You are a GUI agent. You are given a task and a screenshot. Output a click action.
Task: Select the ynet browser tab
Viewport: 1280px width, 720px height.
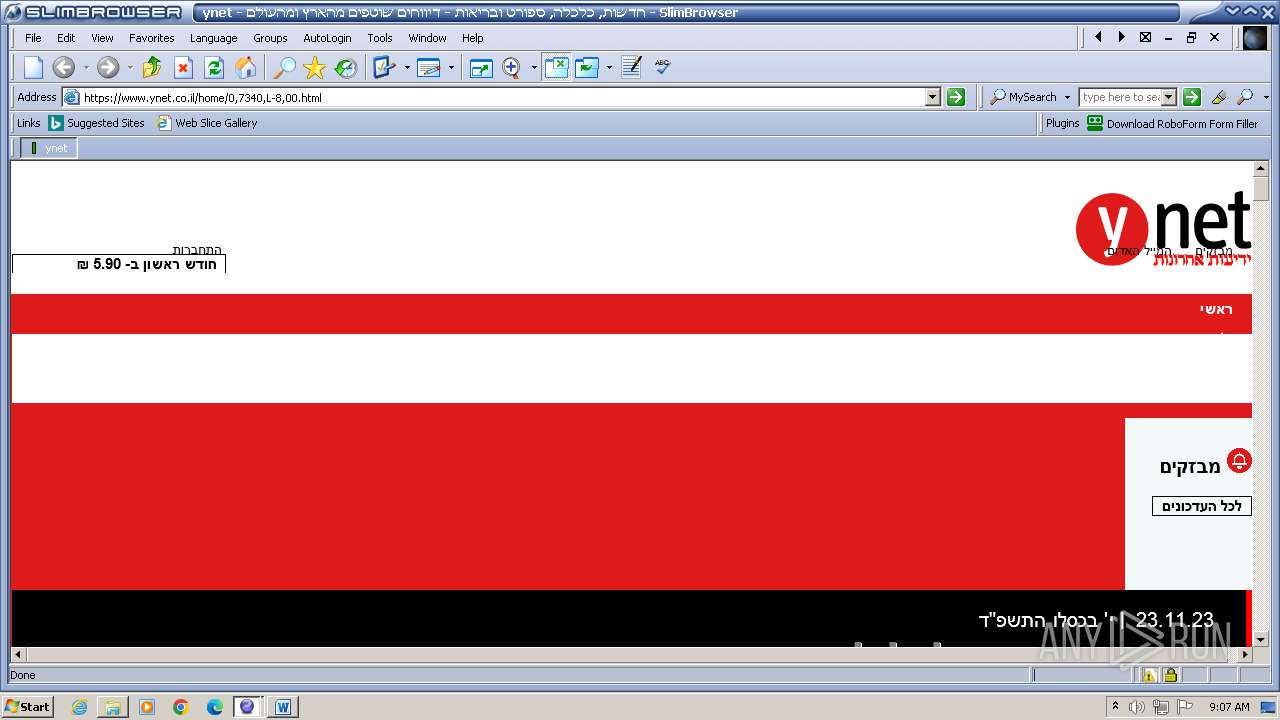49,148
